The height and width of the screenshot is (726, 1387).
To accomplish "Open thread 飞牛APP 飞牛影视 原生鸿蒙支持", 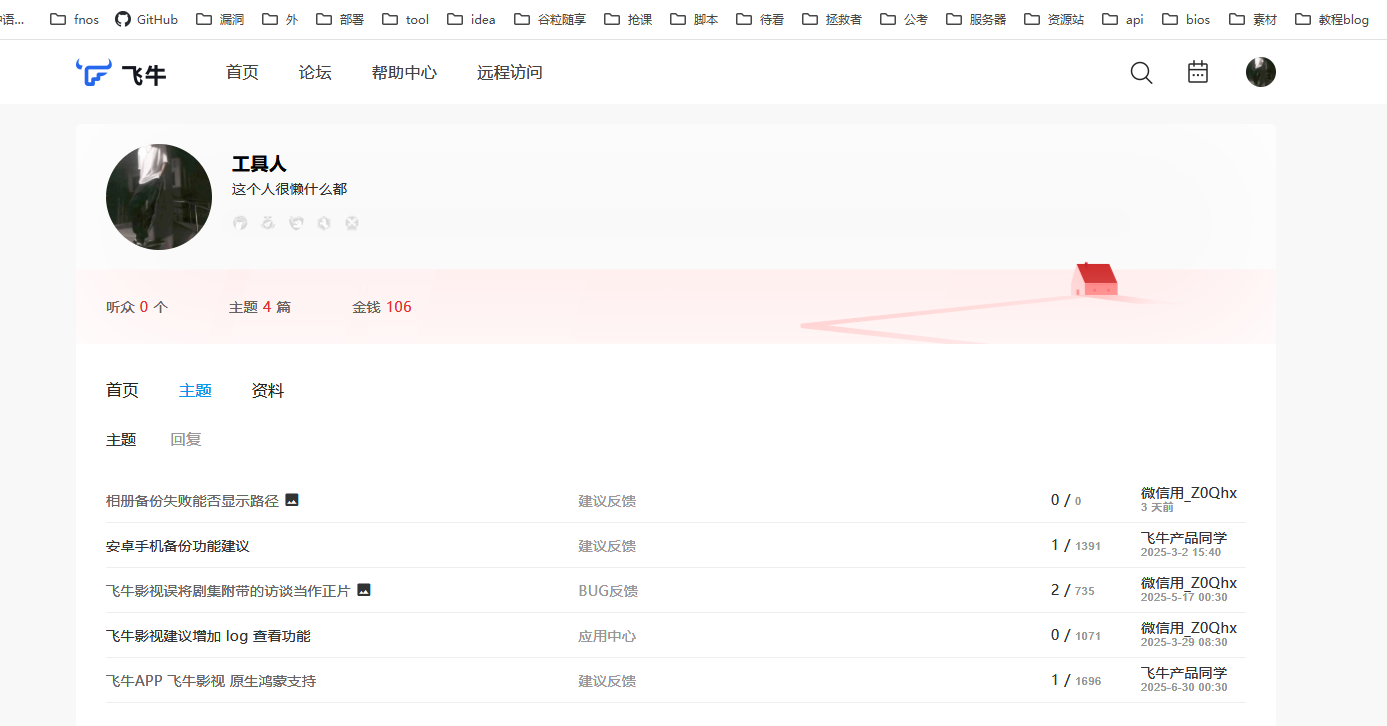I will point(211,681).
